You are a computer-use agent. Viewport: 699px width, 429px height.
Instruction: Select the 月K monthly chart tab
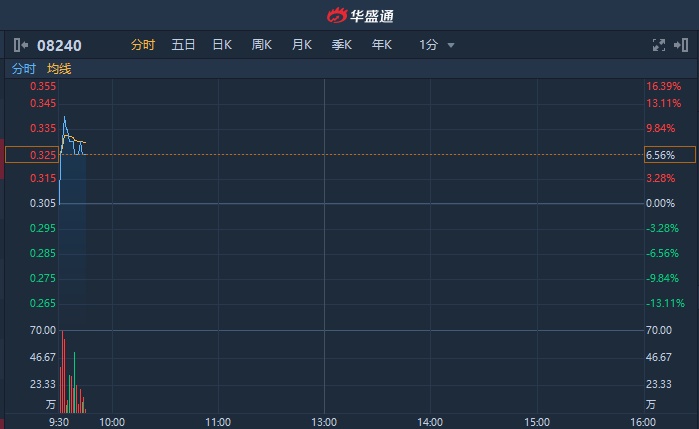[302, 45]
